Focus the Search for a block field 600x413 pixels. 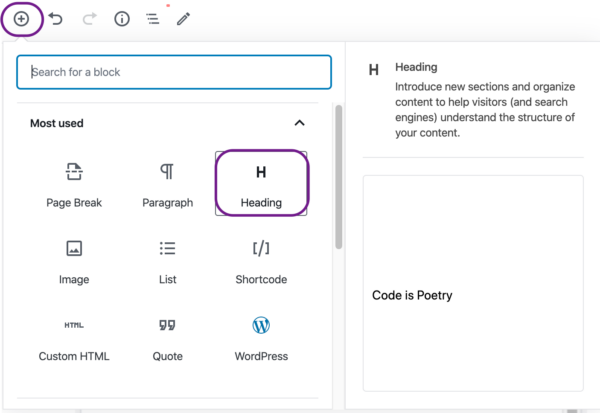click(x=174, y=72)
